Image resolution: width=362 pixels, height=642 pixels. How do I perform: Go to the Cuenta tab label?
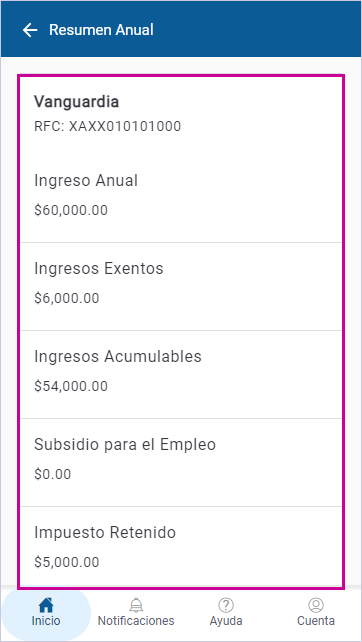tap(316, 621)
